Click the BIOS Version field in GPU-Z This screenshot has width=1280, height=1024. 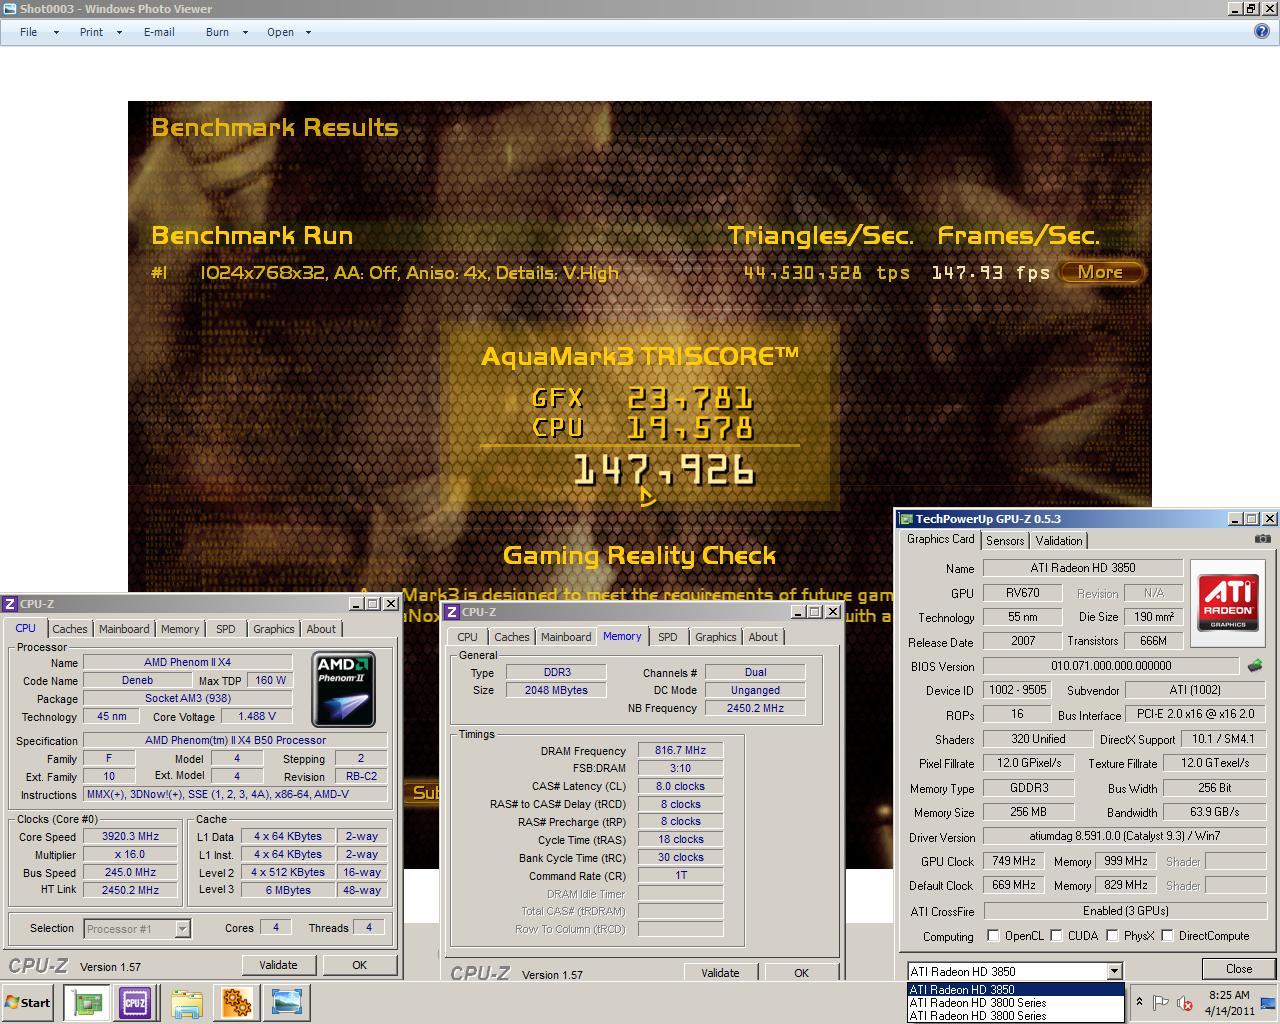point(1110,666)
